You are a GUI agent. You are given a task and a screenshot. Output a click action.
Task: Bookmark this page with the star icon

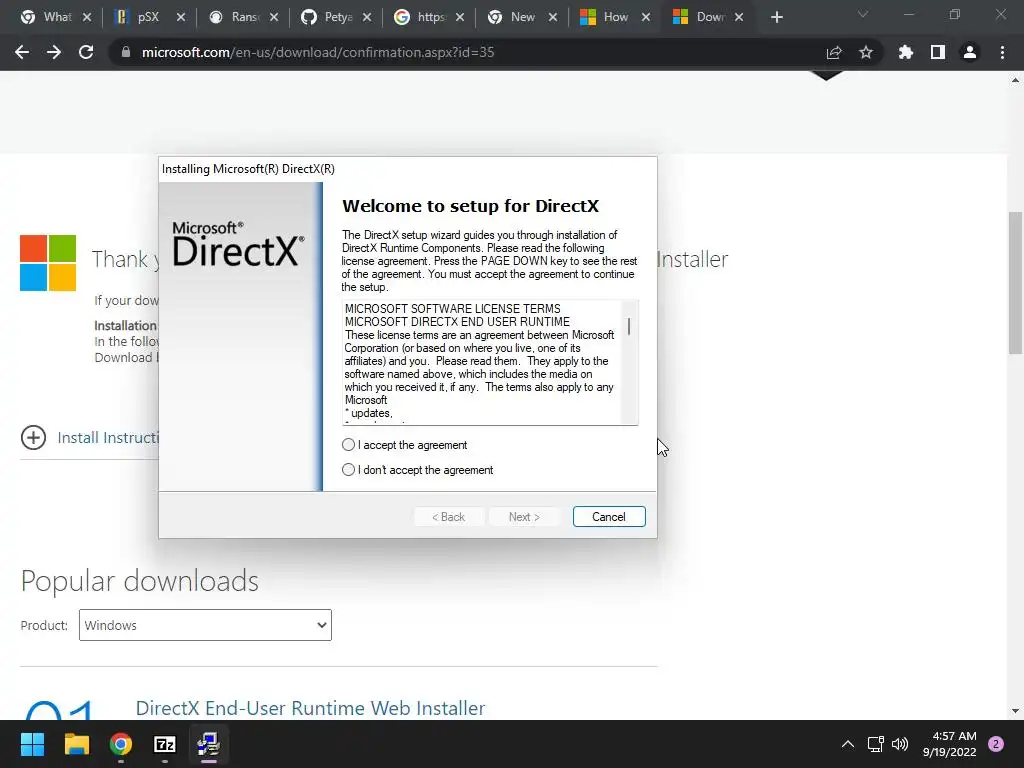pyautogui.click(x=866, y=52)
